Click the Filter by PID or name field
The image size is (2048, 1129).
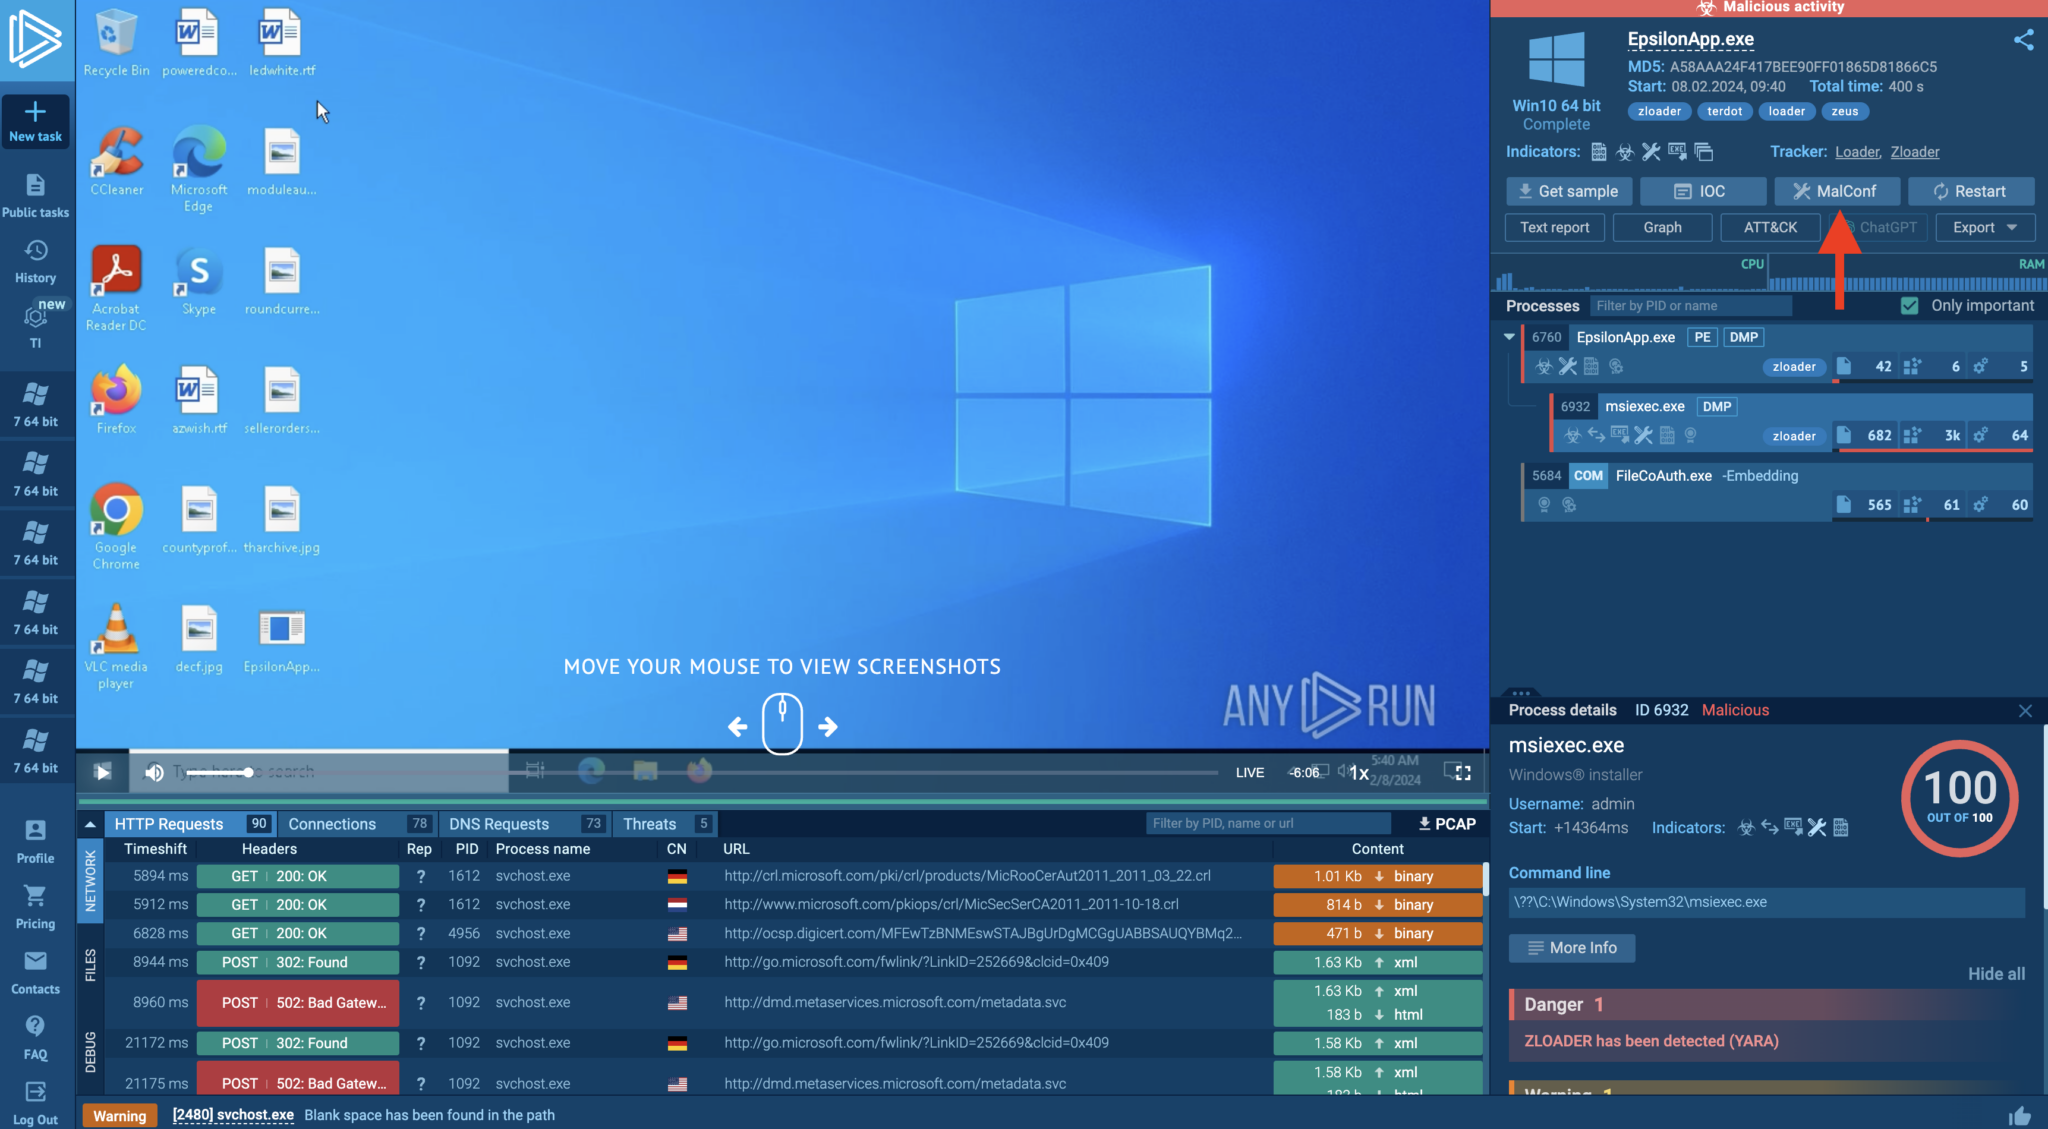(1690, 306)
